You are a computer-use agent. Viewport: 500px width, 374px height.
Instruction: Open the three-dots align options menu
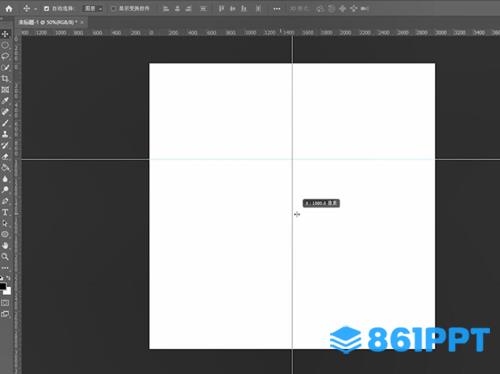[277, 9]
